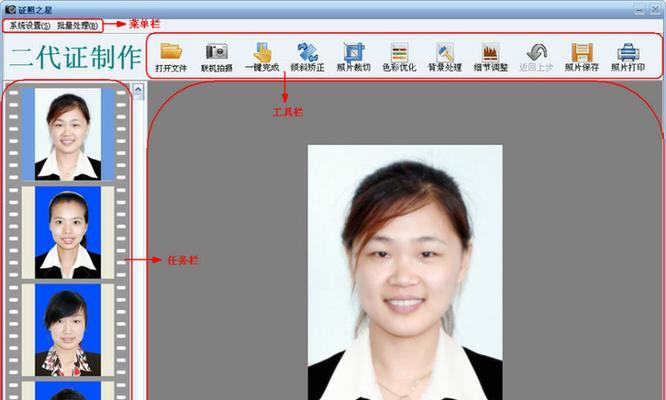Open 细节调整 detail adjustment

tap(491, 57)
